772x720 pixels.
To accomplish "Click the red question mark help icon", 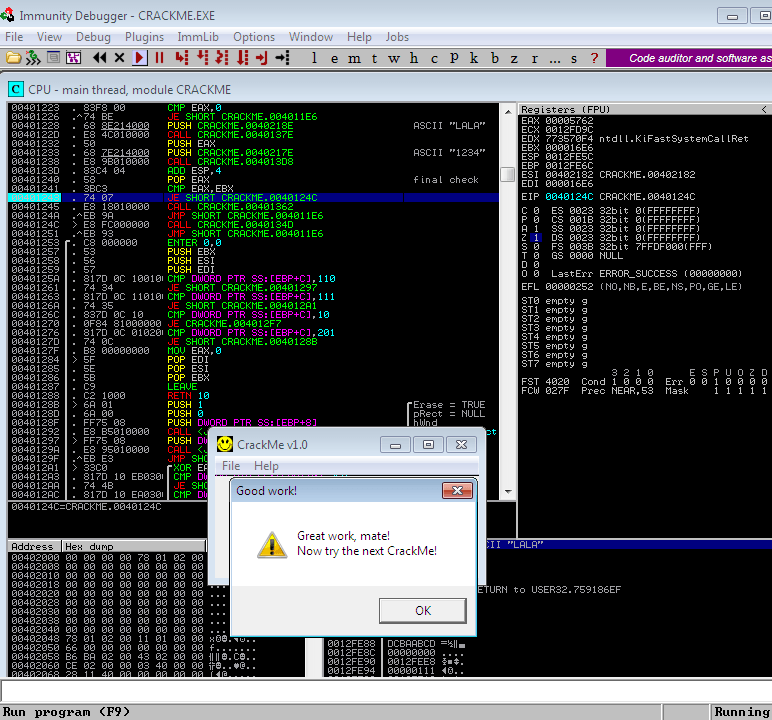I will tap(594, 58).
